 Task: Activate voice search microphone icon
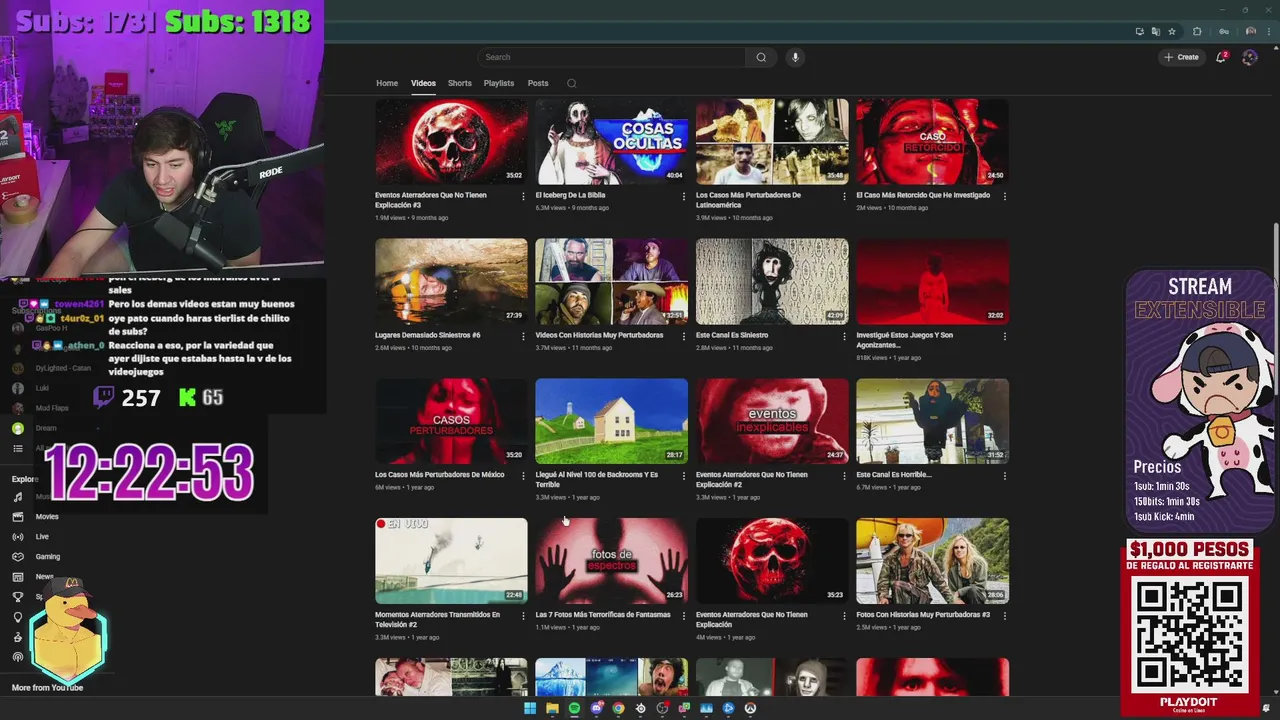pos(795,57)
